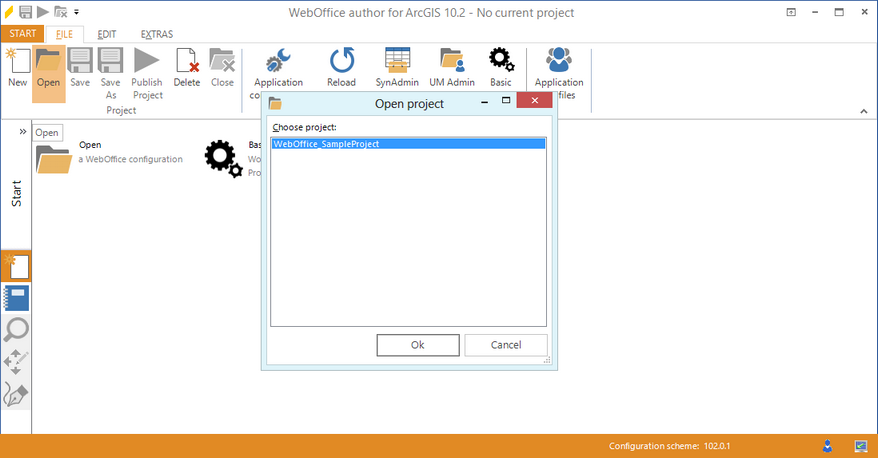This screenshot has height=458, width=878.
Task: Click 'Configuration scheme: 102.0.1' in status bar
Action: tap(669, 446)
